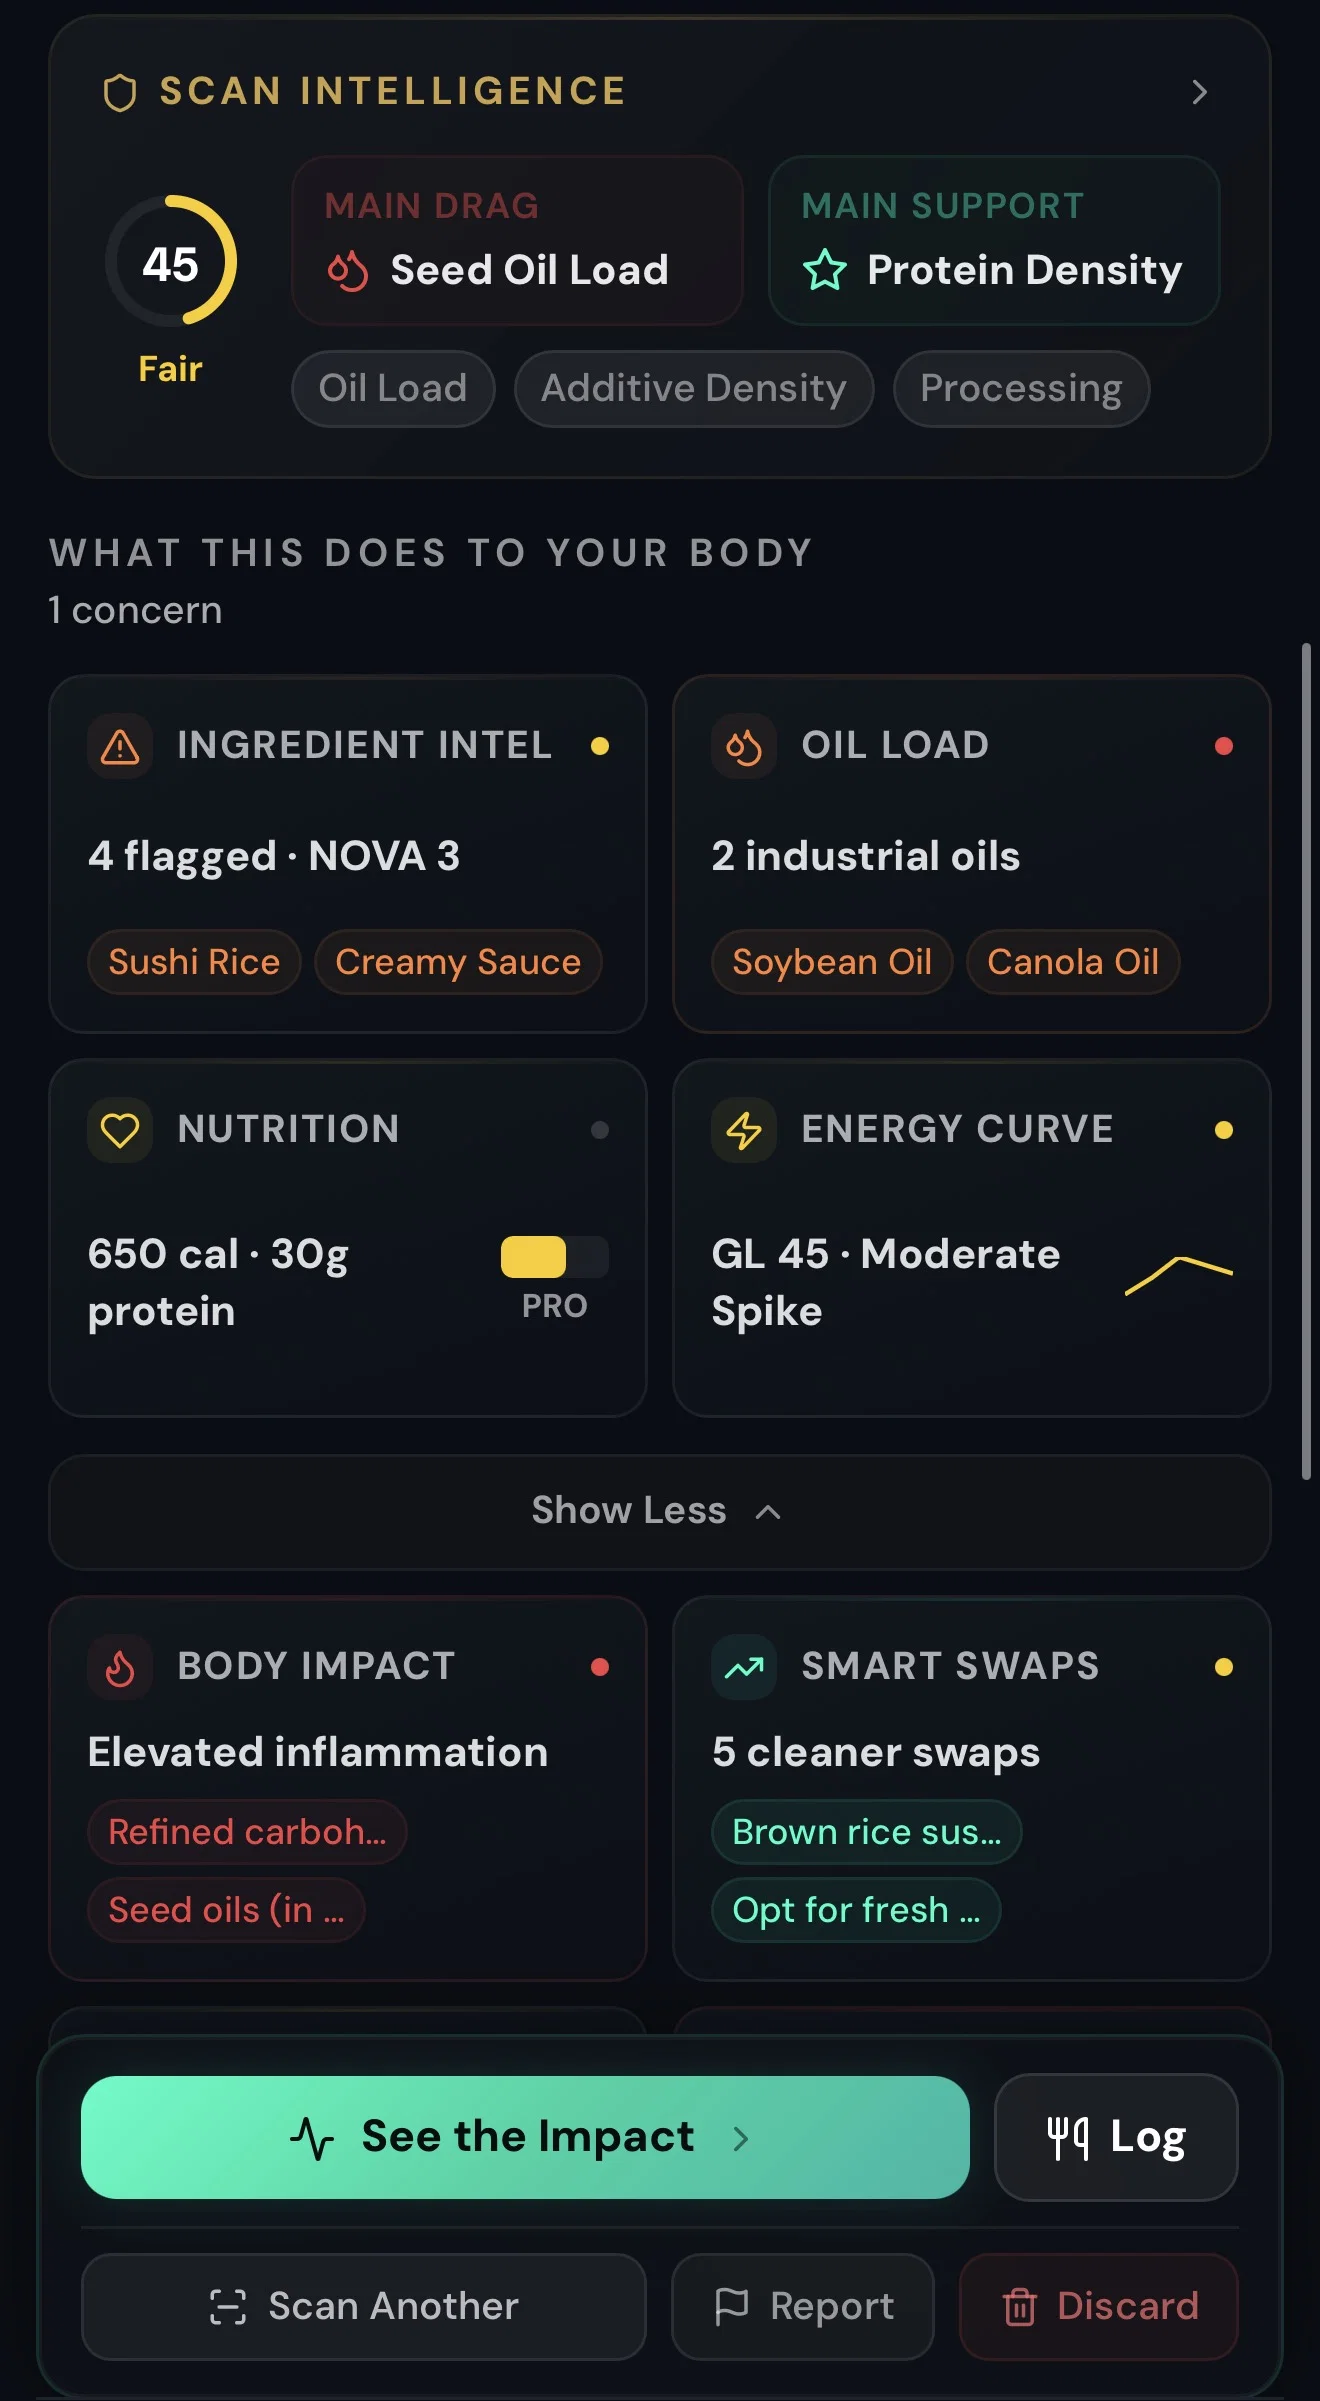Click the star icon in Main Support
Screen dimensions: 1320x2401
tap(825, 270)
